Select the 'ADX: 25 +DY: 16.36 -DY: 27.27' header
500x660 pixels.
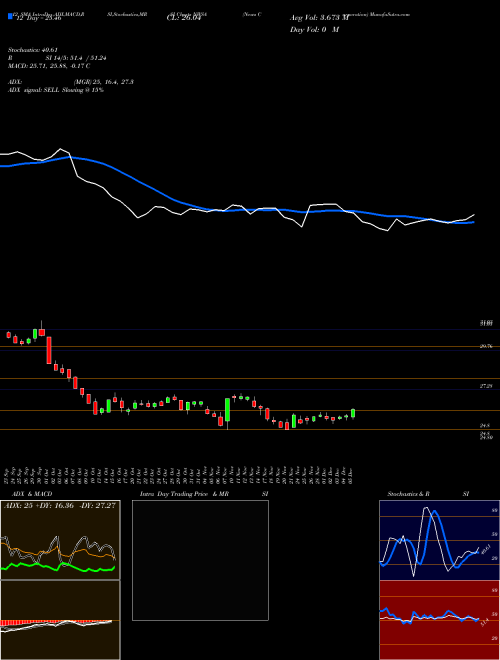[59, 506]
